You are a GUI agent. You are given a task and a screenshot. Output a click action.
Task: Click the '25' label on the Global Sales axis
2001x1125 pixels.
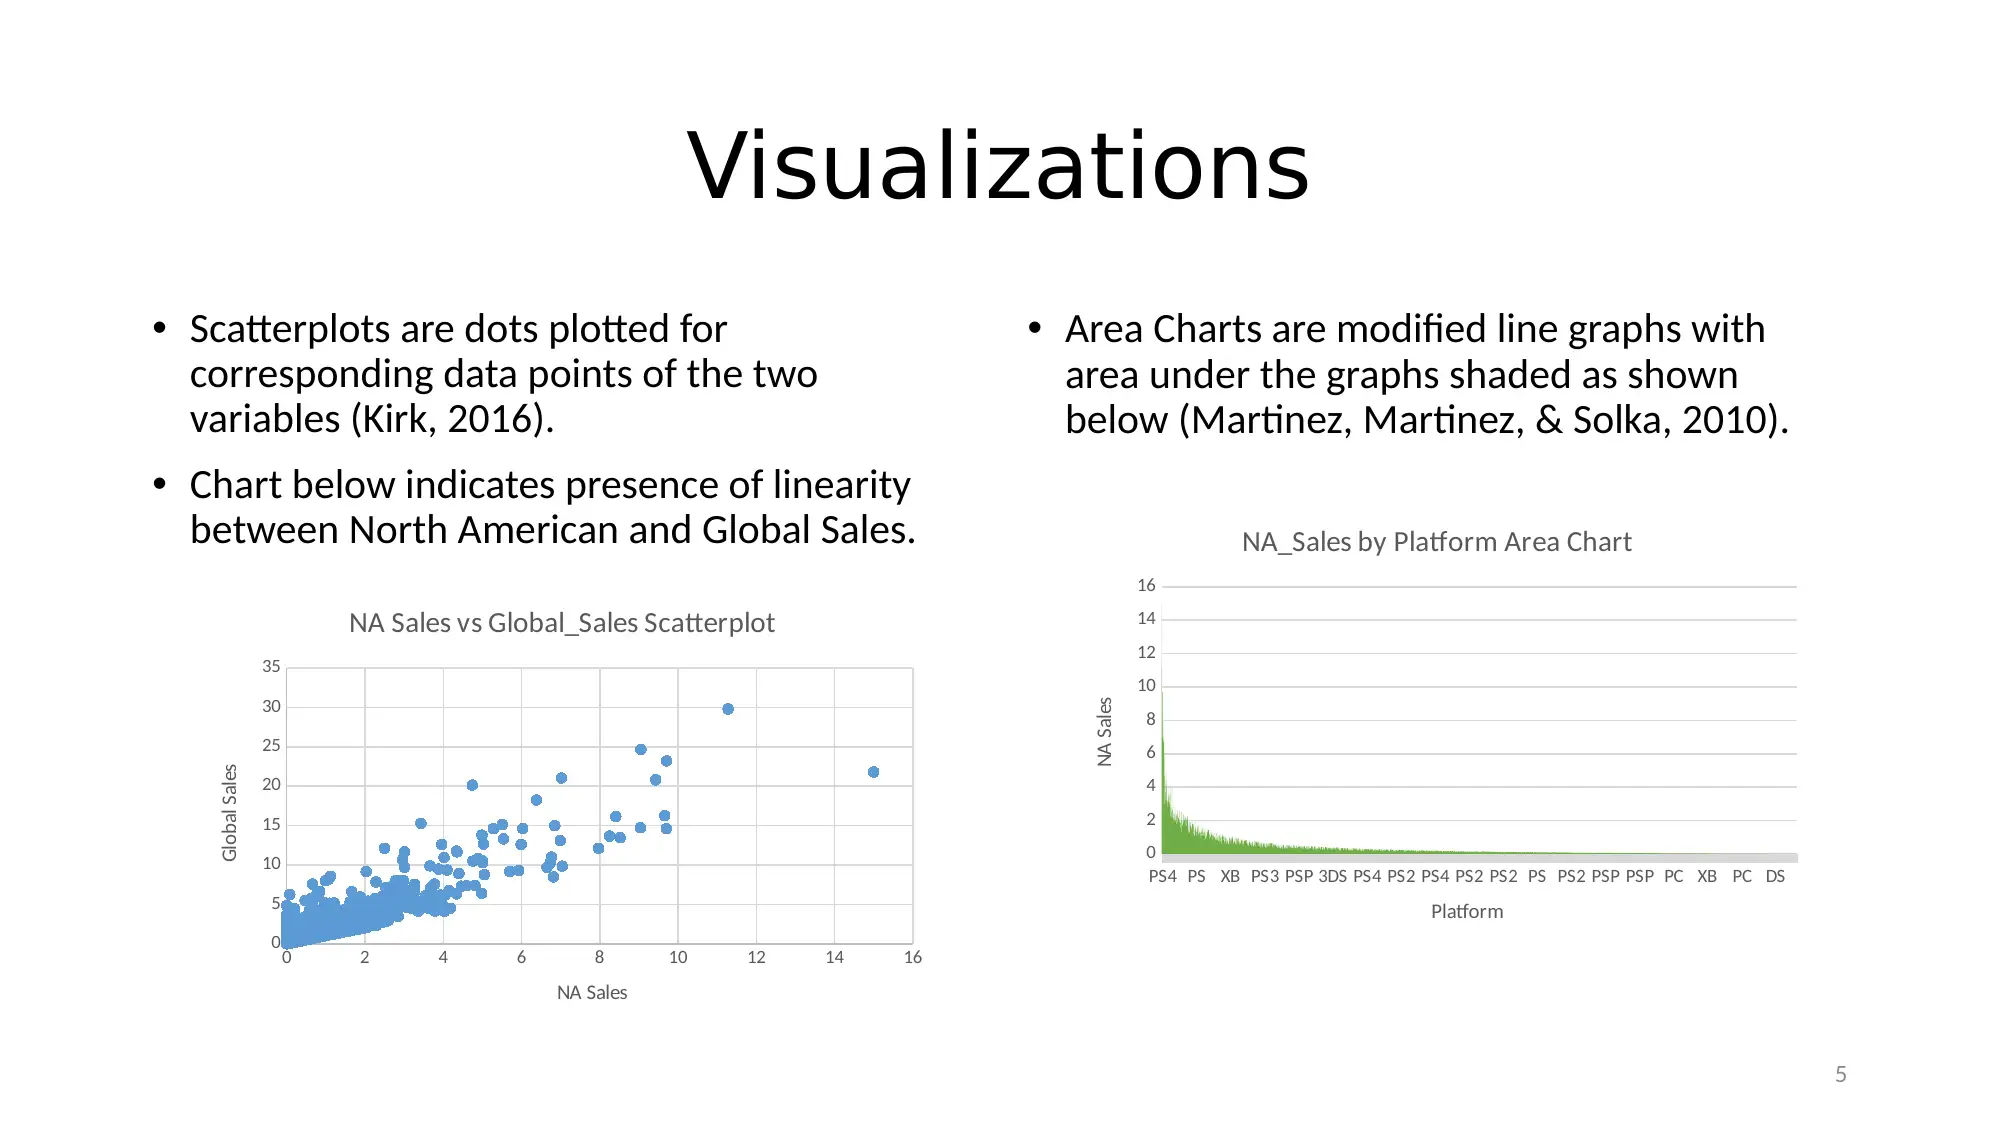[x=271, y=745]
